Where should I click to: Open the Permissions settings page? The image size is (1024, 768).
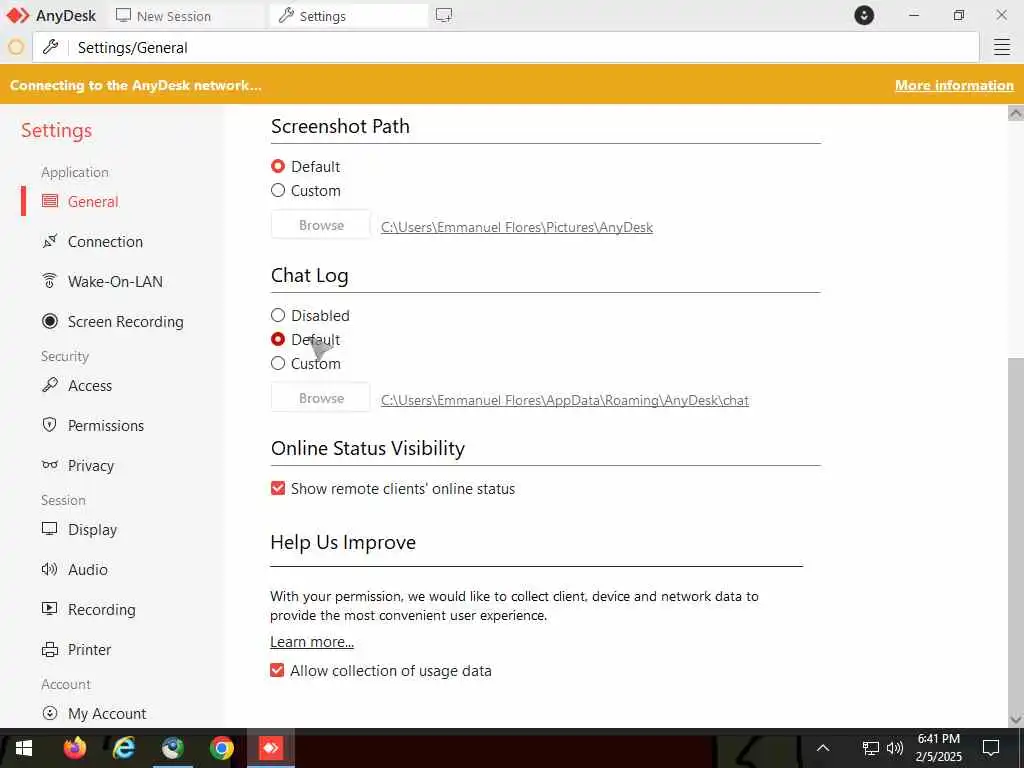(x=106, y=426)
